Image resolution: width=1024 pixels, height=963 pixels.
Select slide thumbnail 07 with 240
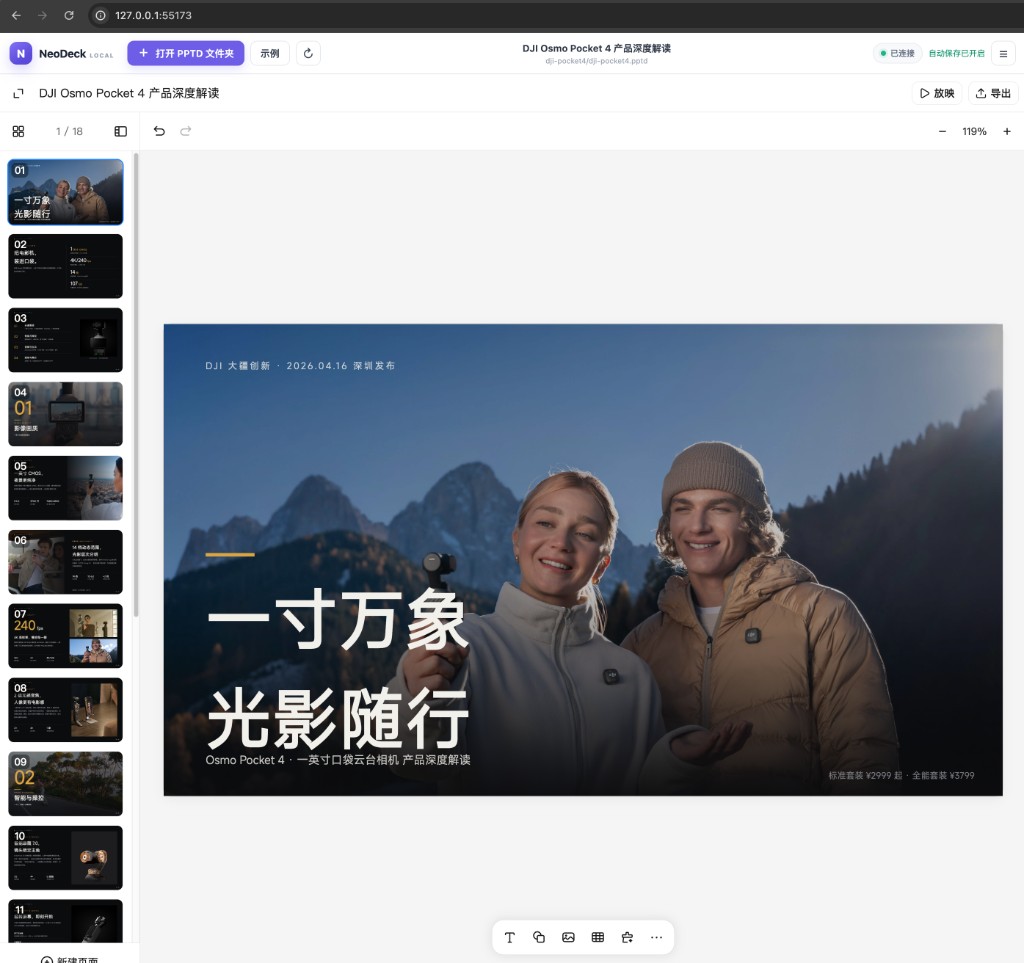(x=65, y=636)
